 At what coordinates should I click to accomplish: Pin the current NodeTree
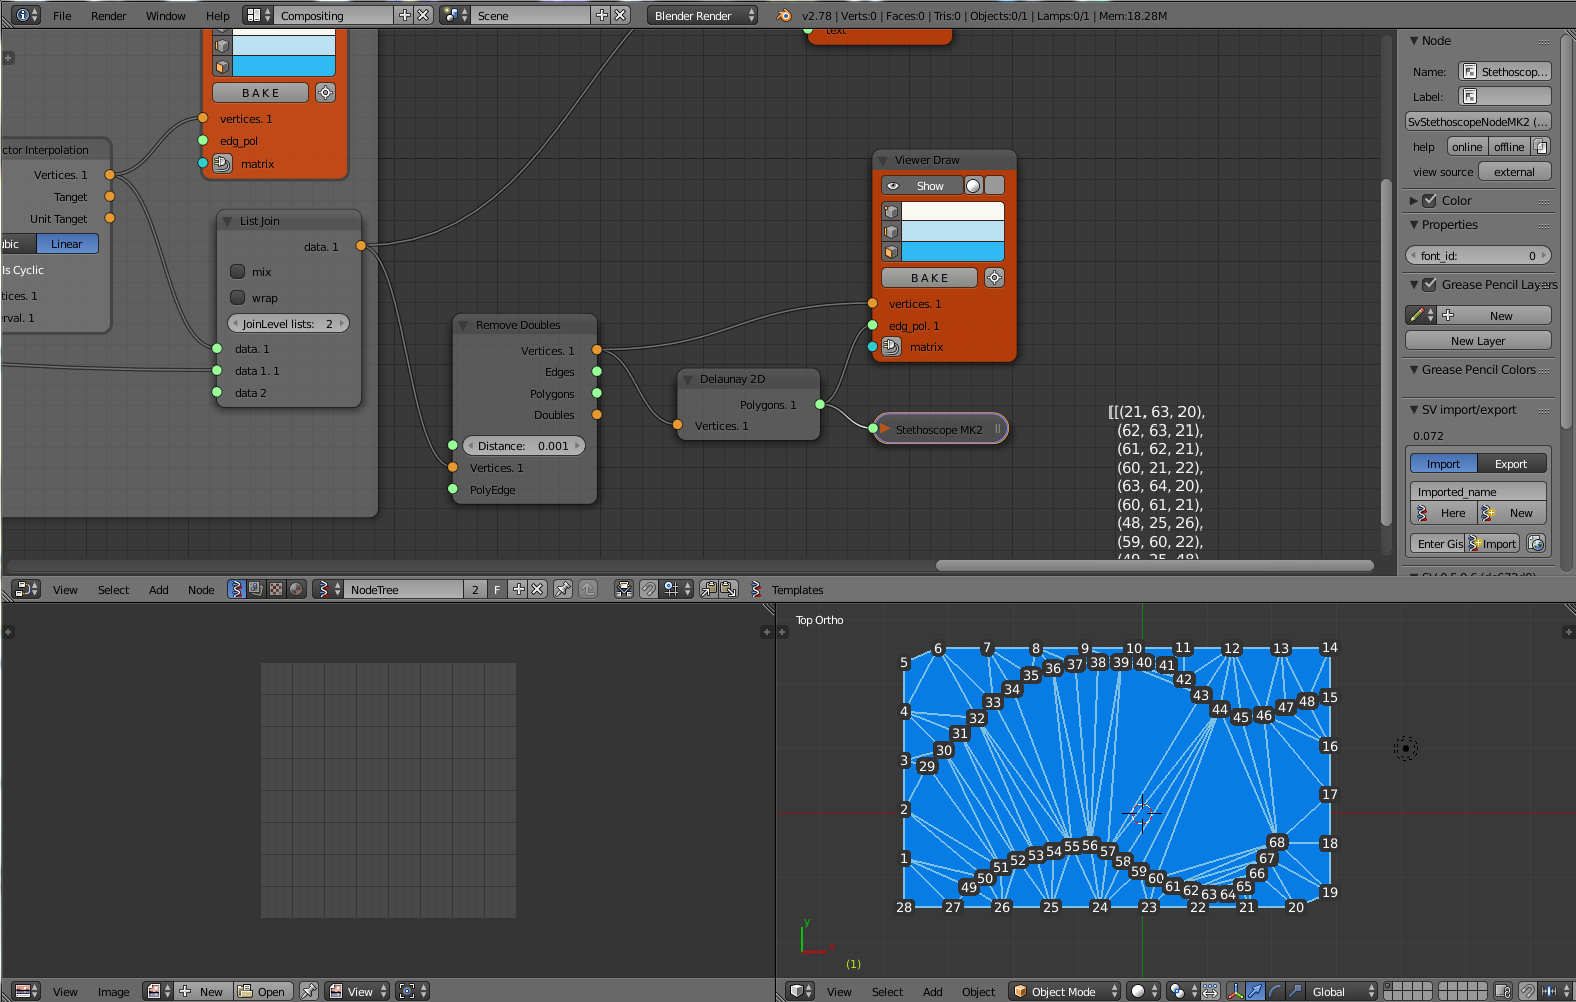point(563,589)
